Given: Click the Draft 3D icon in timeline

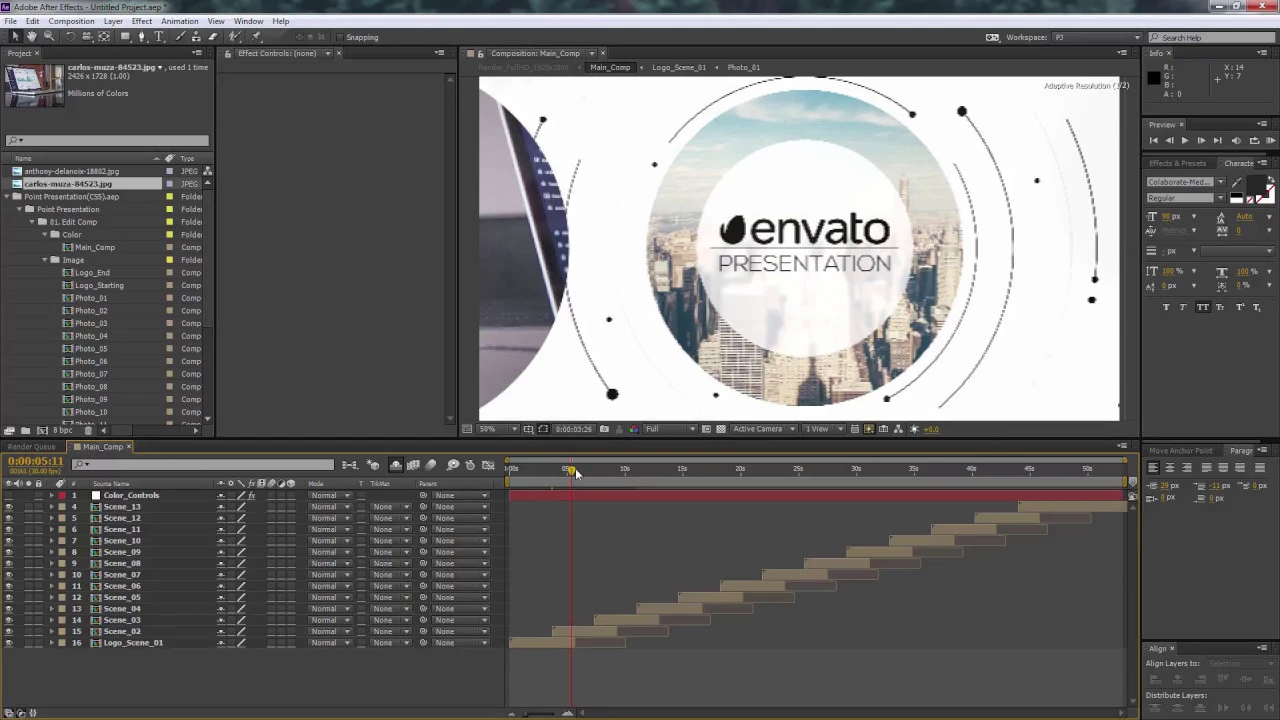Looking at the screenshot, I should (x=373, y=465).
